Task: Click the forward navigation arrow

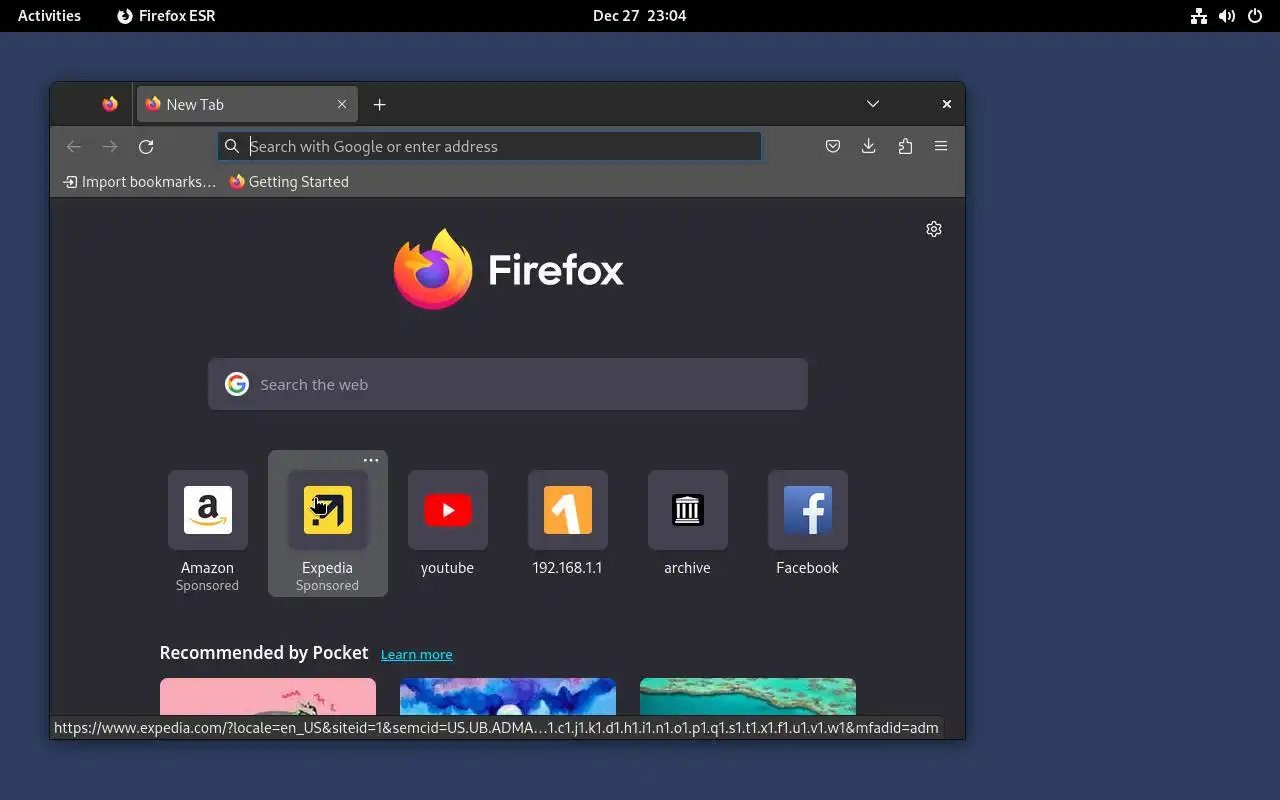Action: 110,147
